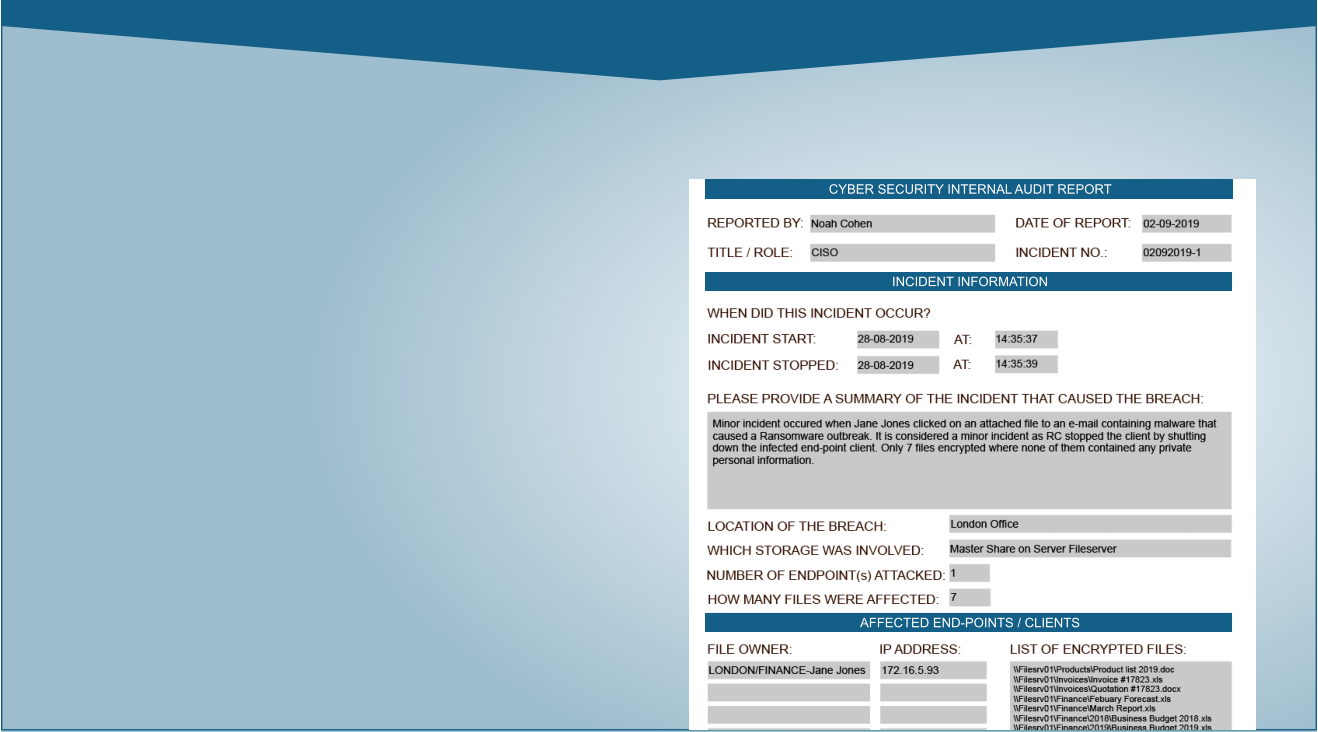Image resolution: width=1318 pixels, height=732 pixels.
Task: Select the Incident No. field showing 02092019-1
Action: 1186,252
